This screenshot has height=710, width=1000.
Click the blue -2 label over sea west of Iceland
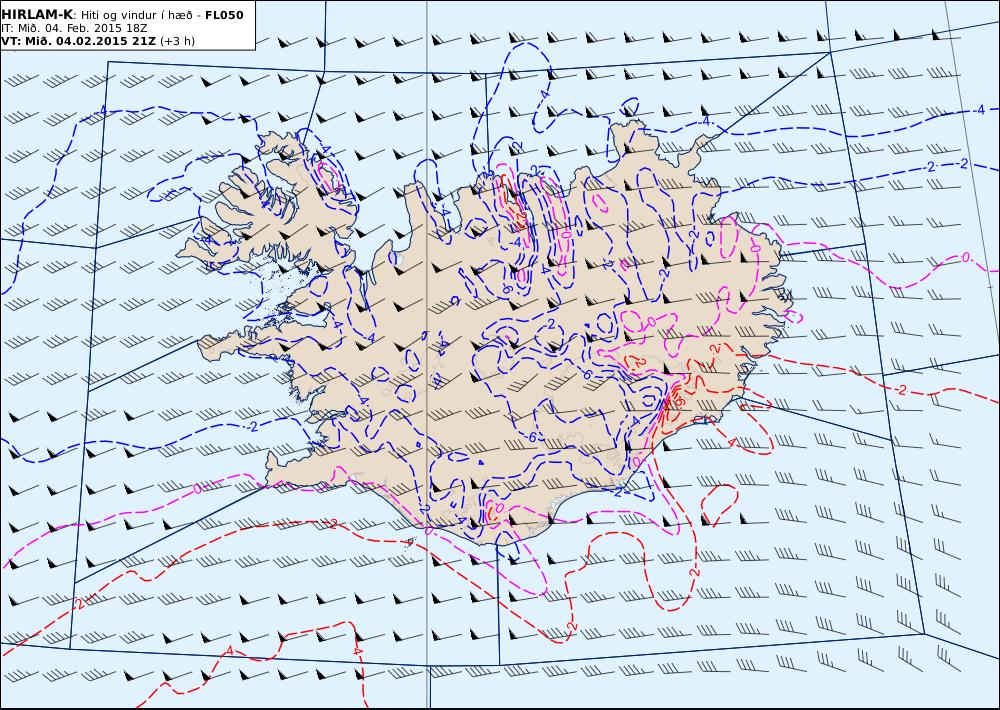[x=253, y=427]
